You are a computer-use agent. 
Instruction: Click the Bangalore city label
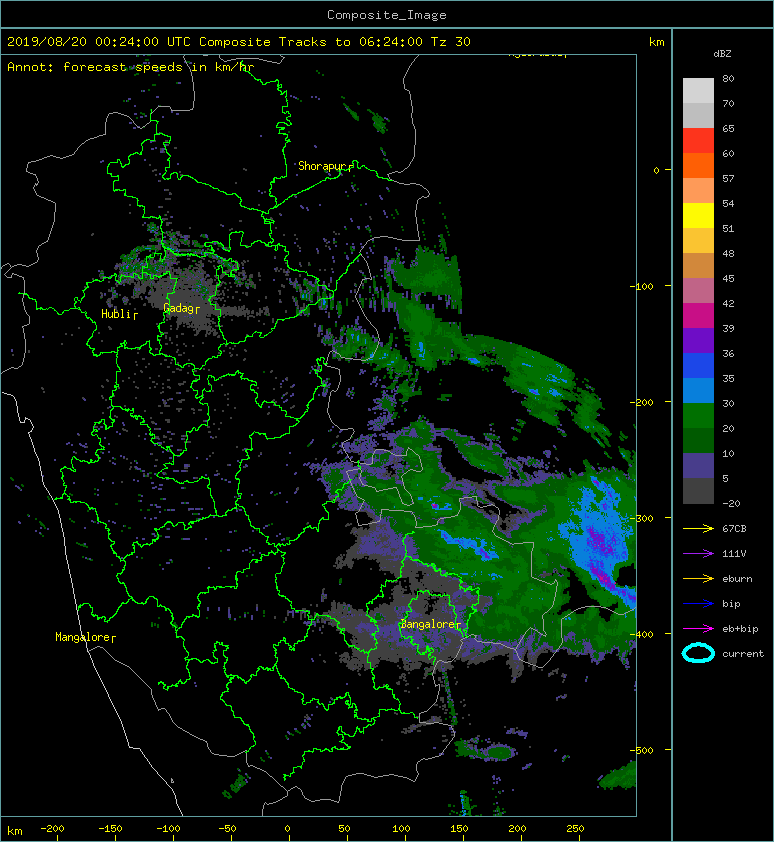[x=428, y=625]
